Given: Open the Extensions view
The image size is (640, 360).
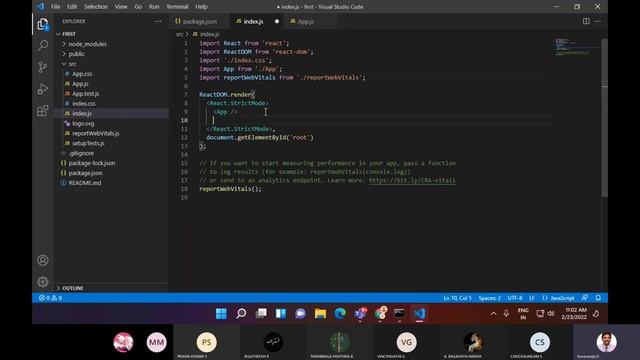Looking at the screenshot, I should pyautogui.click(x=42, y=111).
